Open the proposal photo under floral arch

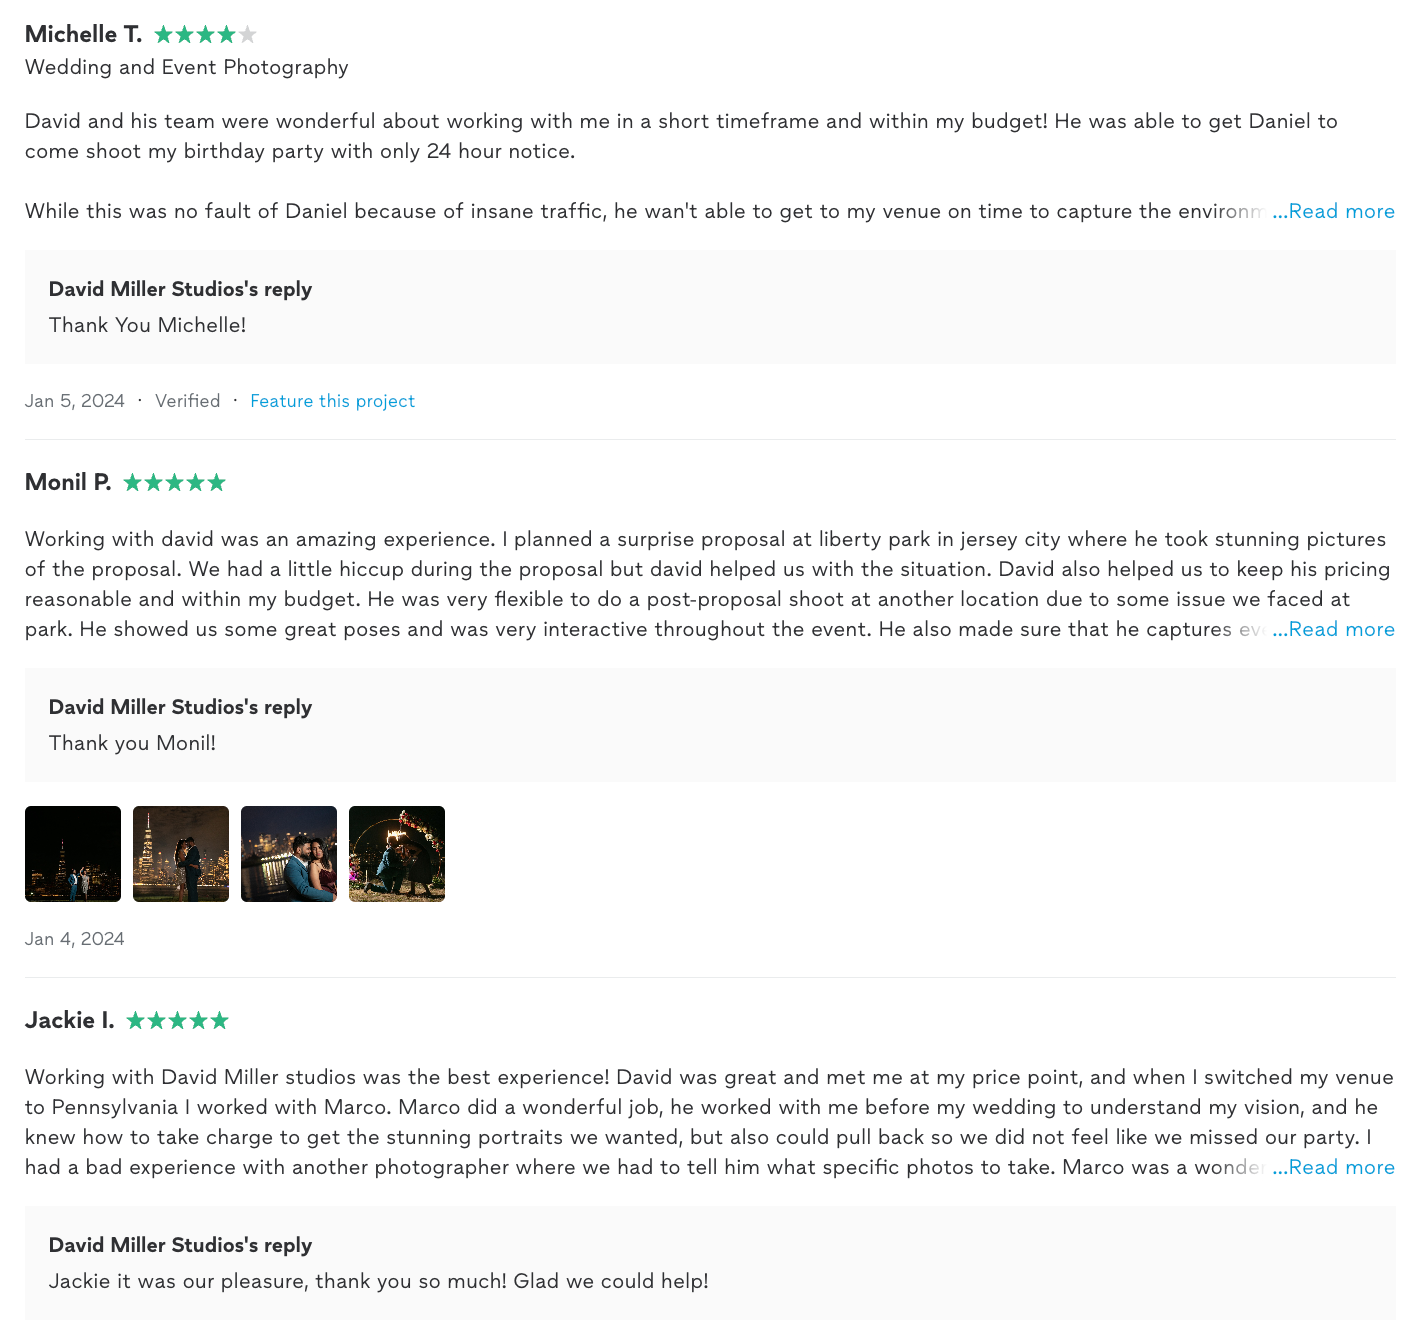(x=397, y=854)
